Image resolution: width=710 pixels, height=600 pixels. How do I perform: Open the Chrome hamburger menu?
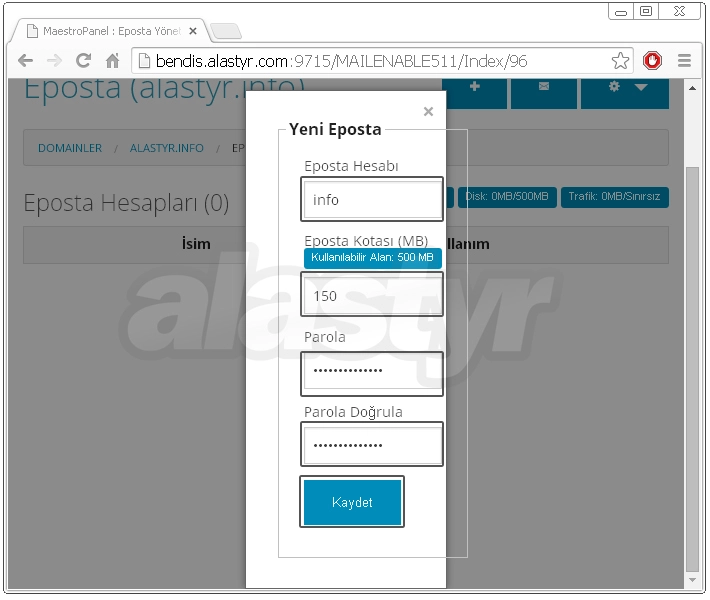tap(684, 60)
